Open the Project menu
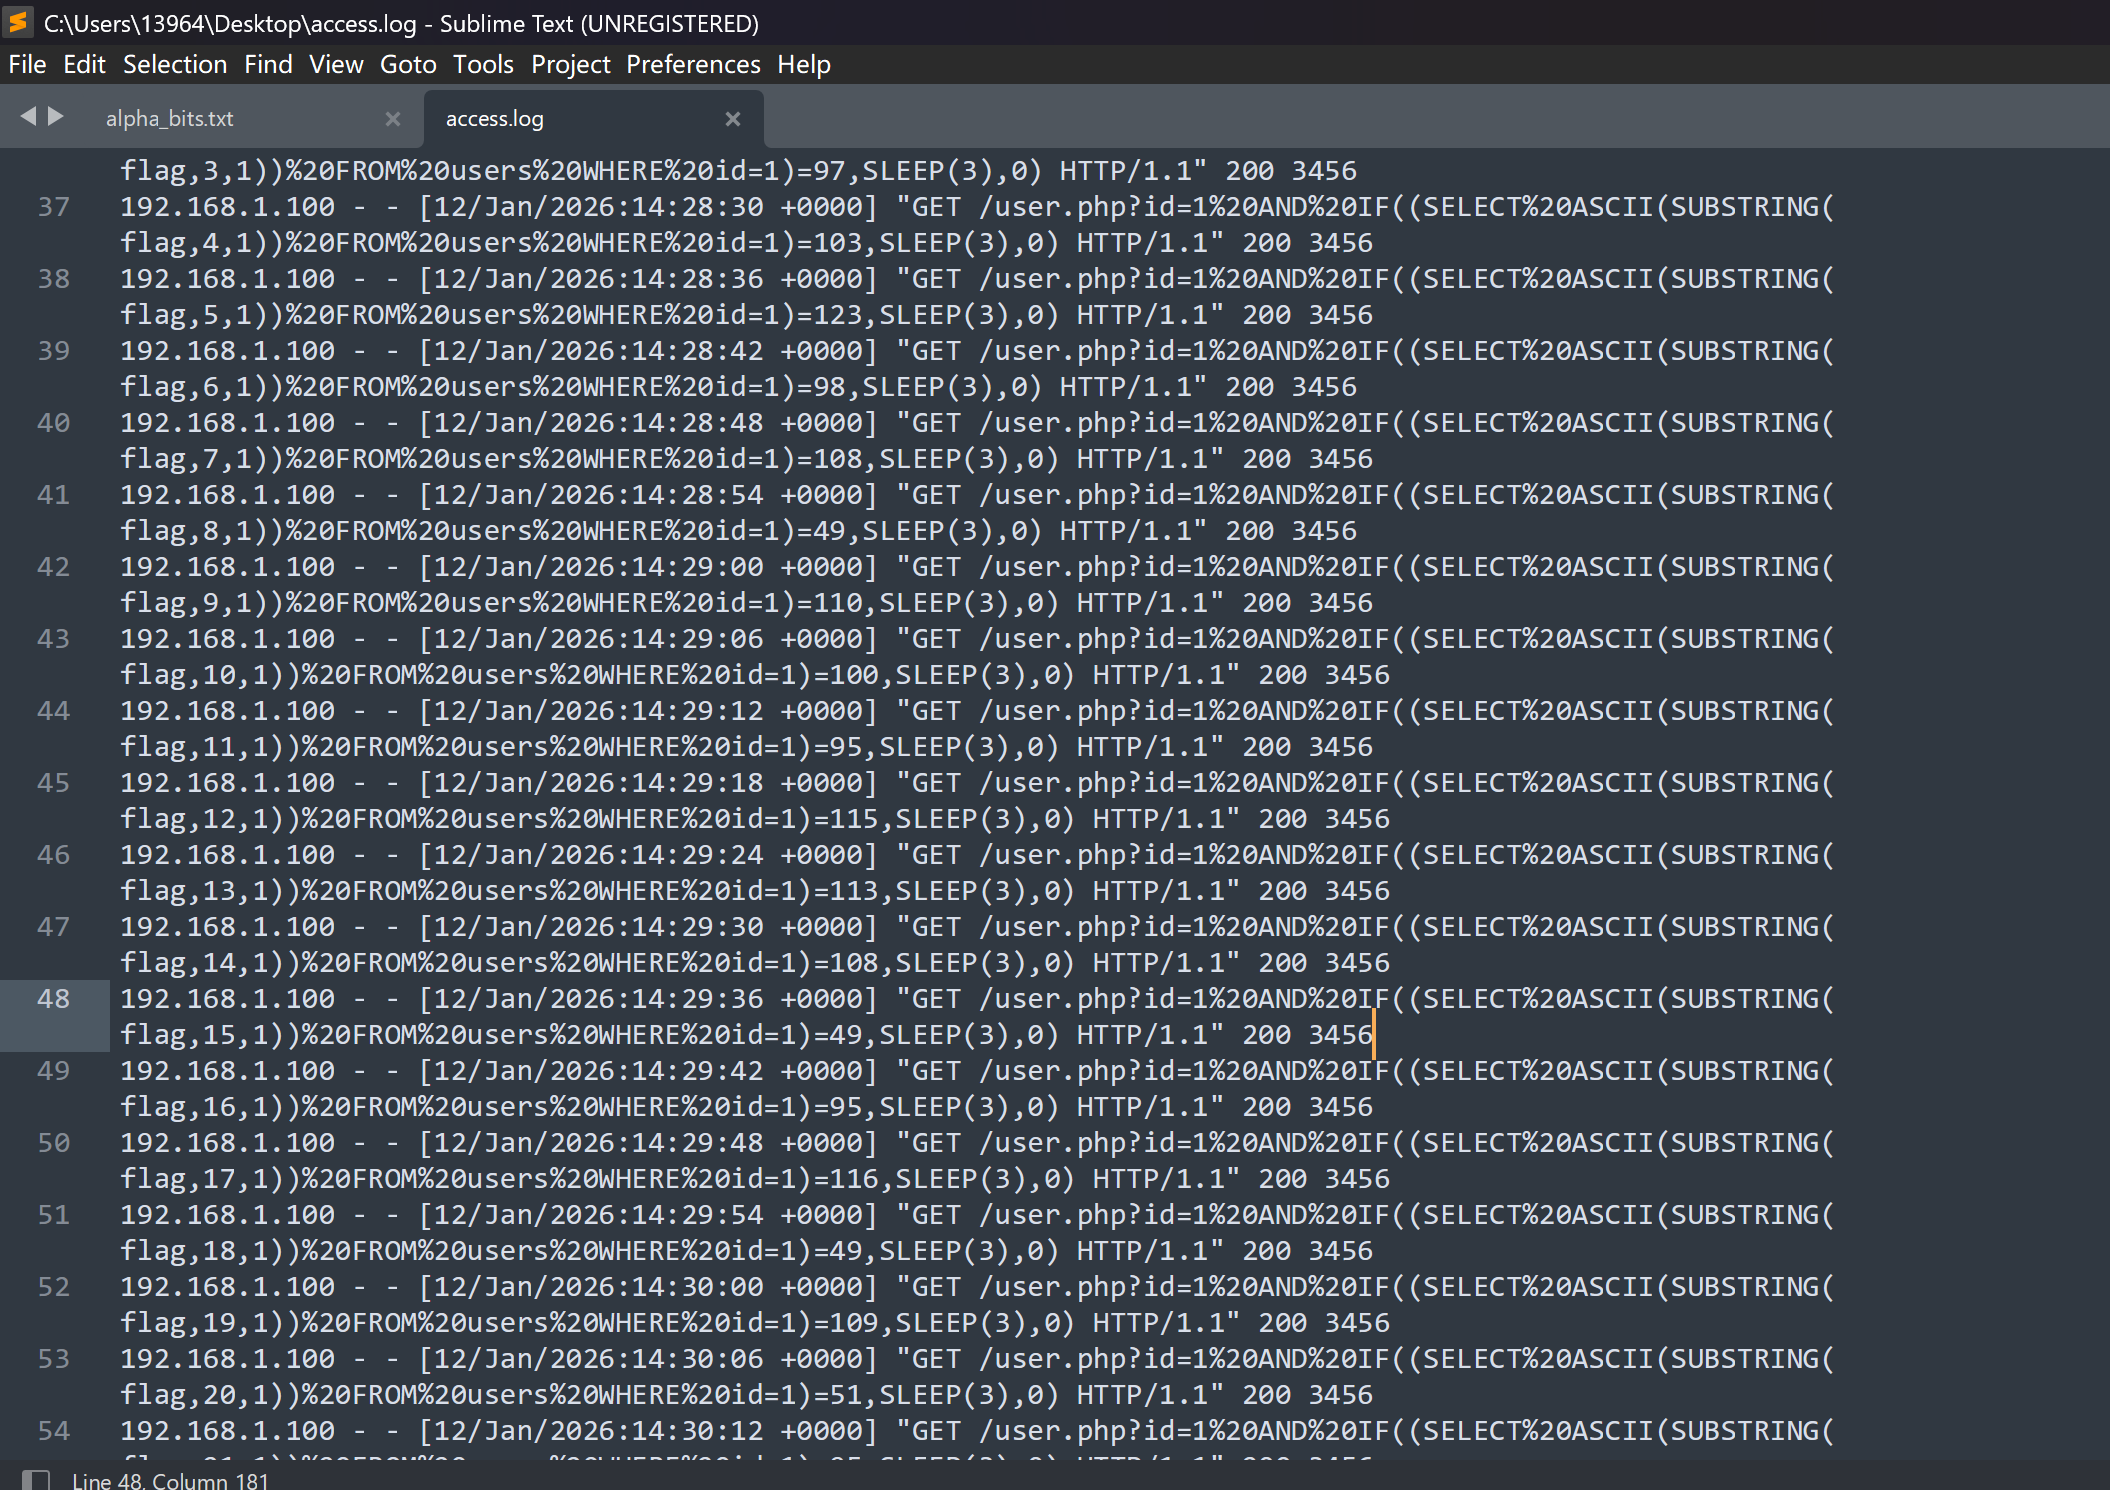2110x1490 pixels. pos(570,65)
